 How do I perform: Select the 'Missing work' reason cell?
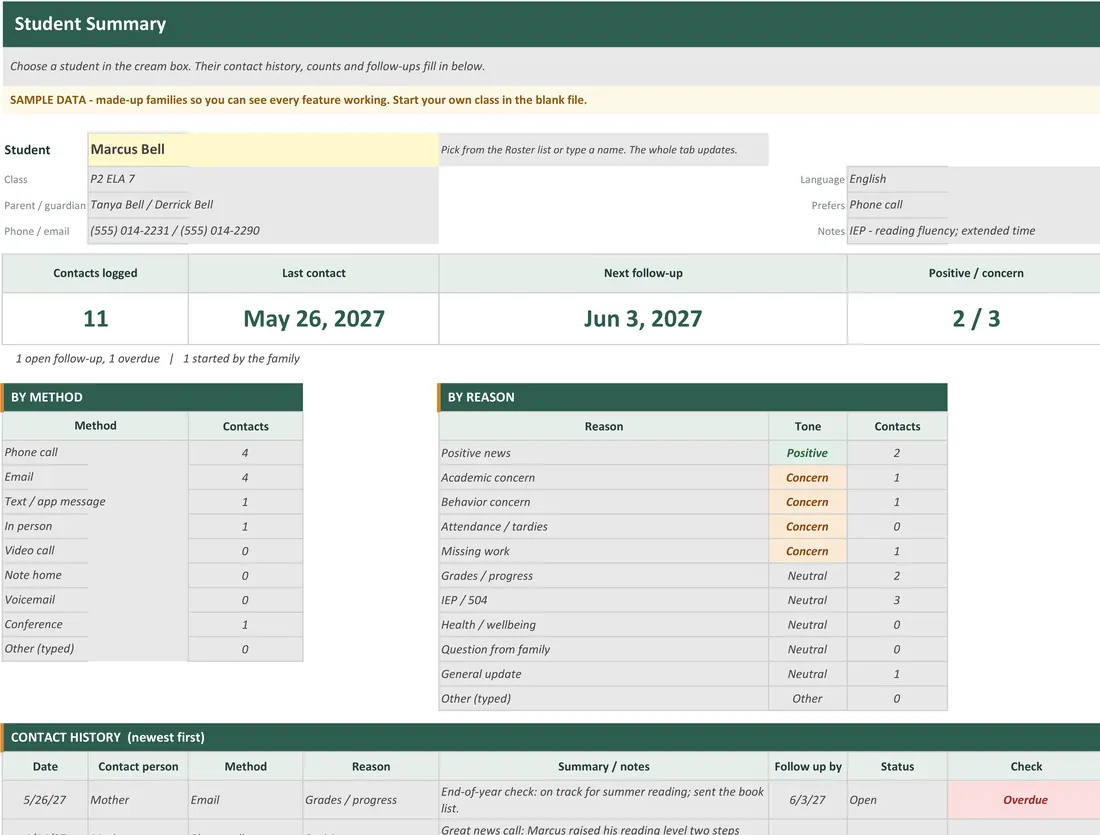pos(603,552)
